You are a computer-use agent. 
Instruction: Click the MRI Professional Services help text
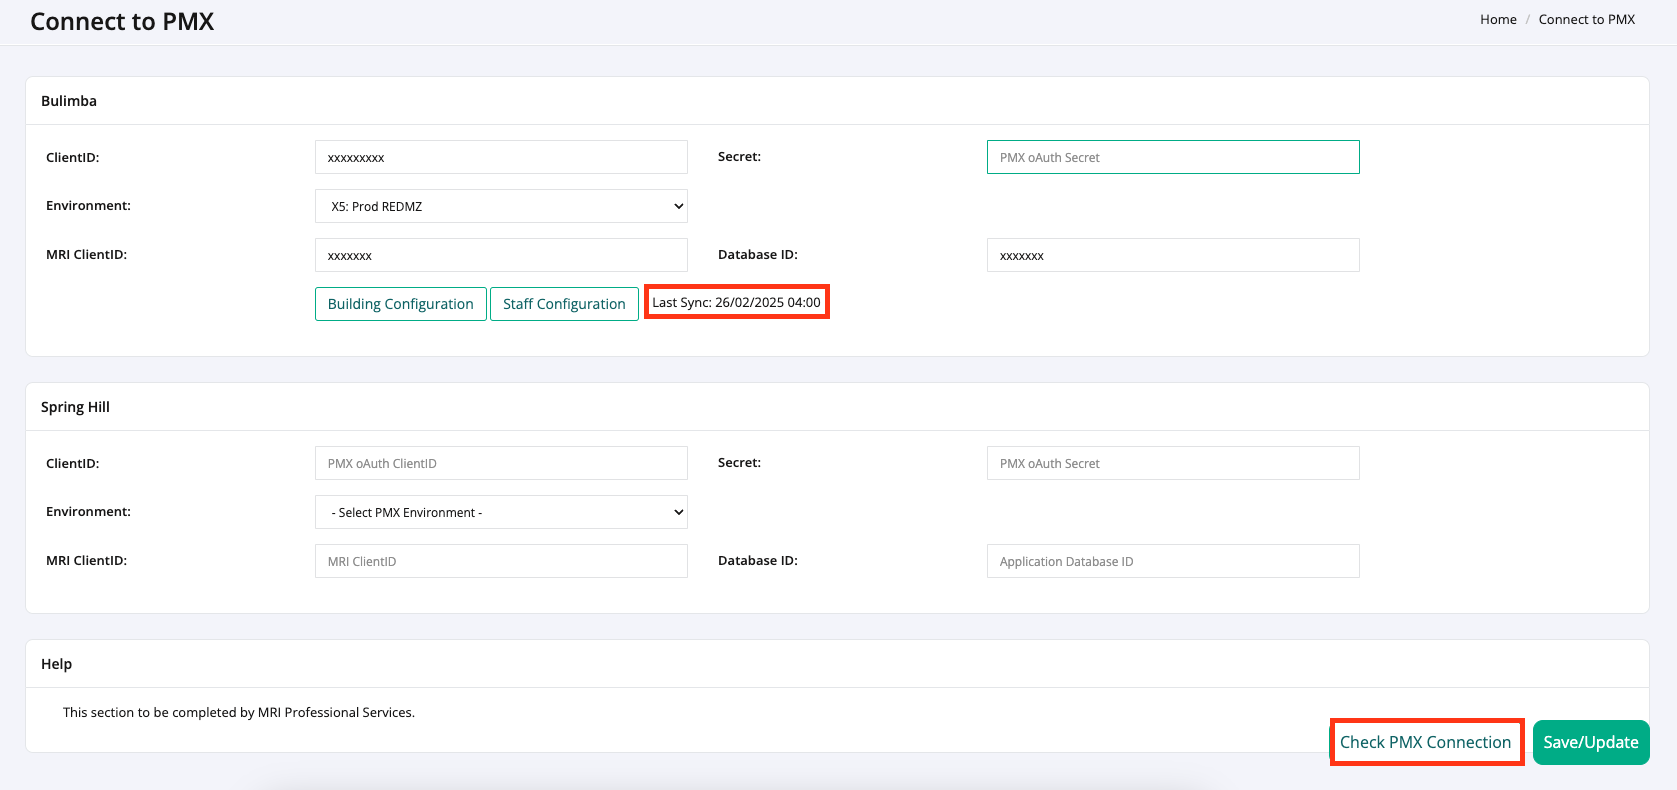(239, 712)
